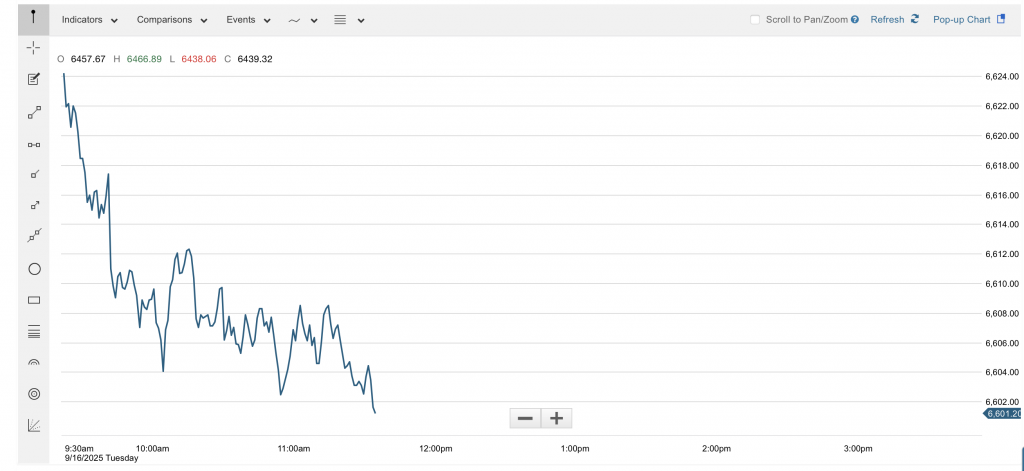Select the trend line drawing tool

(33, 112)
